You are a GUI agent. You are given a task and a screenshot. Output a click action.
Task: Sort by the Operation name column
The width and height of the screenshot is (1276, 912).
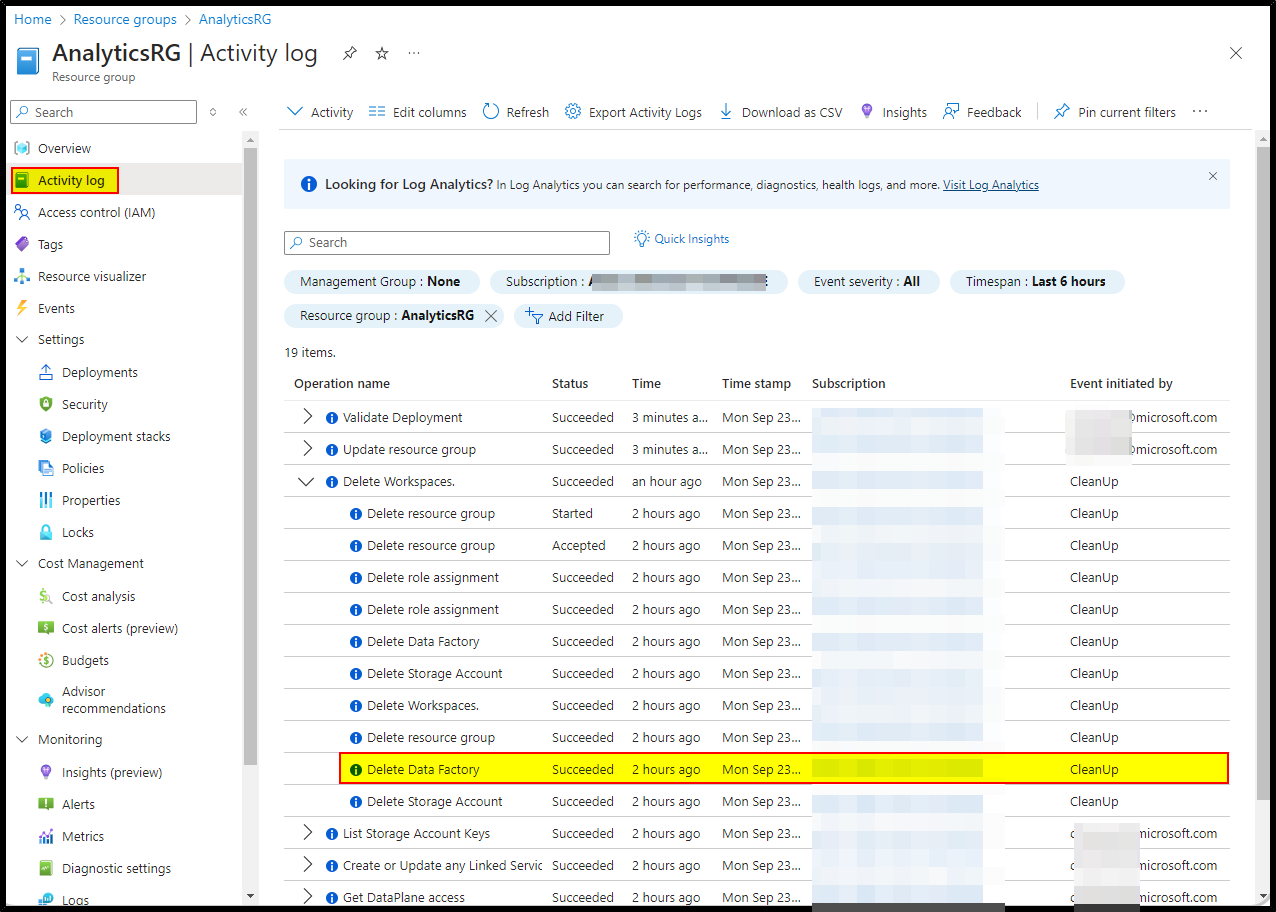point(342,384)
